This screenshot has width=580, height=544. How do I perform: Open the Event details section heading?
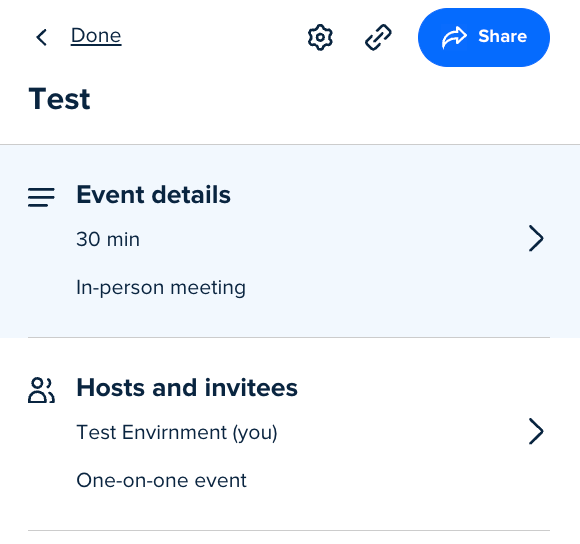point(154,195)
